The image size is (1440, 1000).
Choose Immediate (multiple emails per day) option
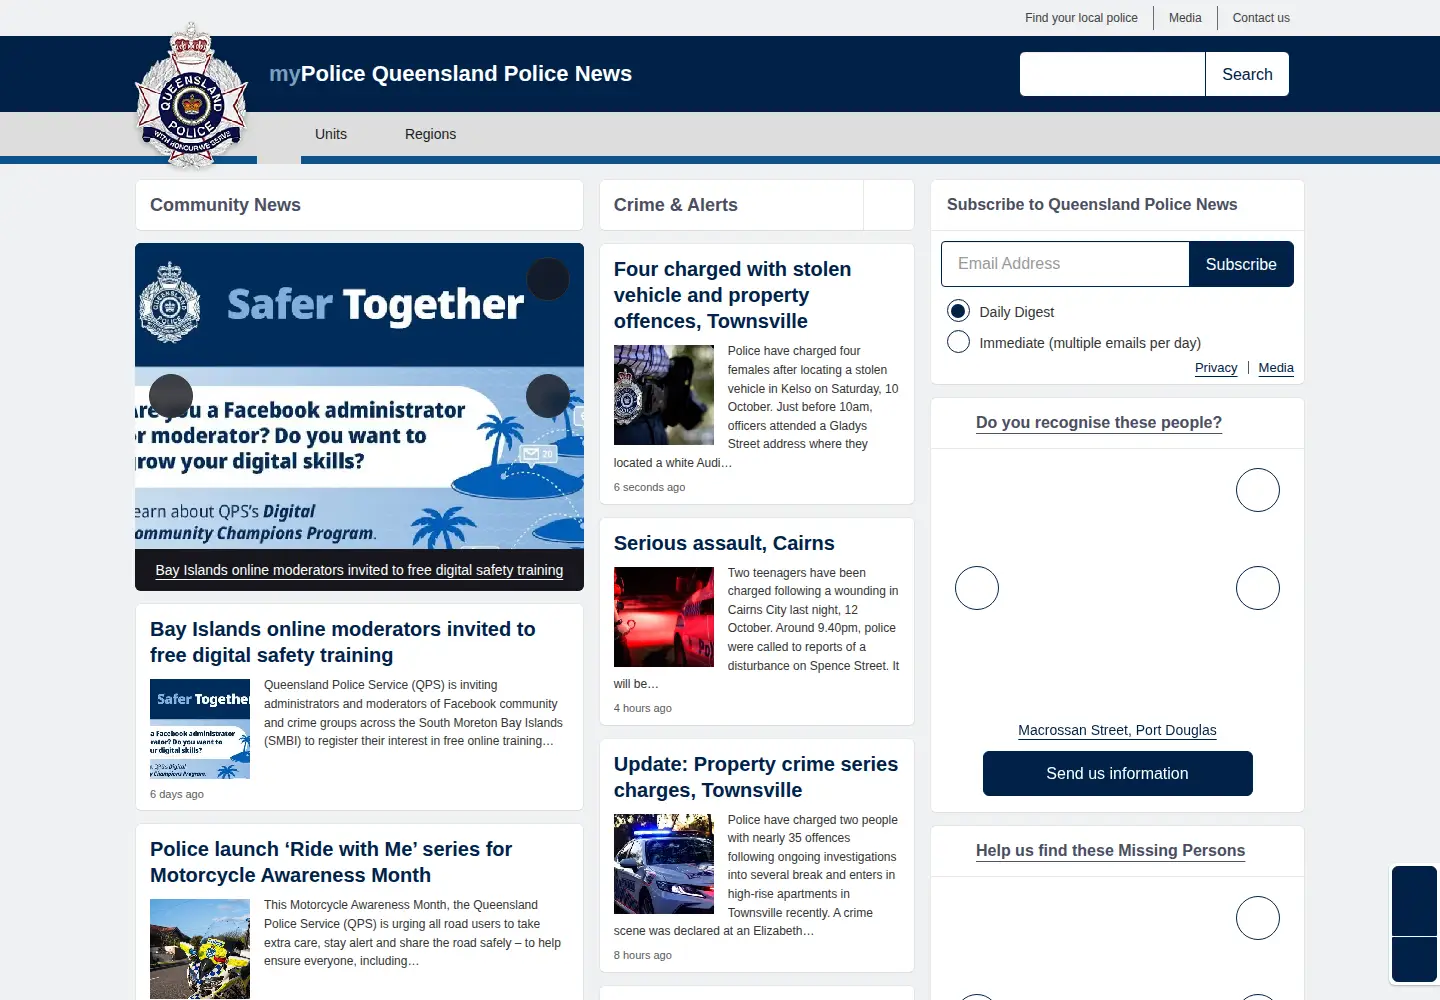click(x=958, y=342)
